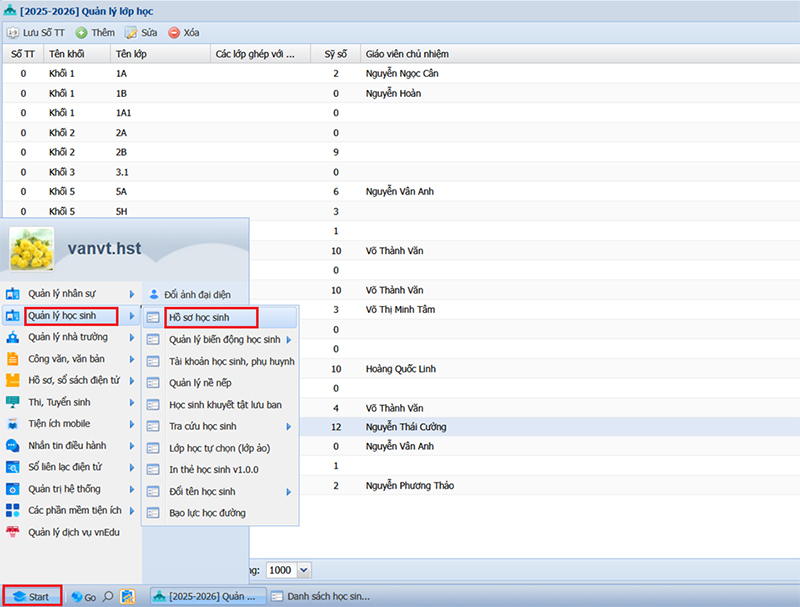
Task: Click the Sỹ số column header
Action: coord(336,54)
